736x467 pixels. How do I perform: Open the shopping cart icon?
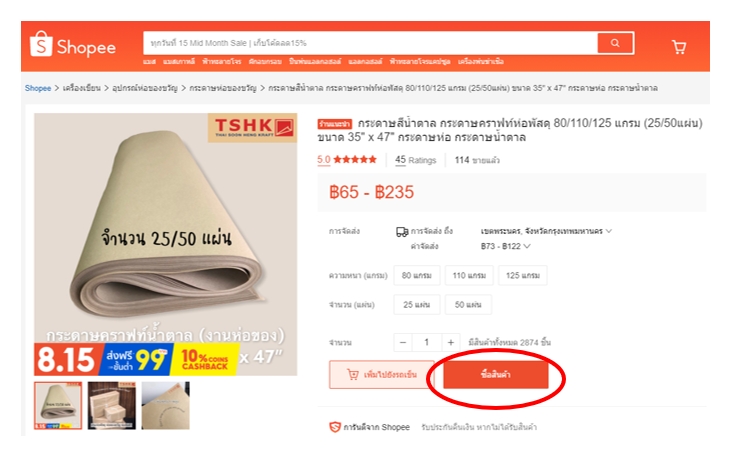(x=679, y=46)
